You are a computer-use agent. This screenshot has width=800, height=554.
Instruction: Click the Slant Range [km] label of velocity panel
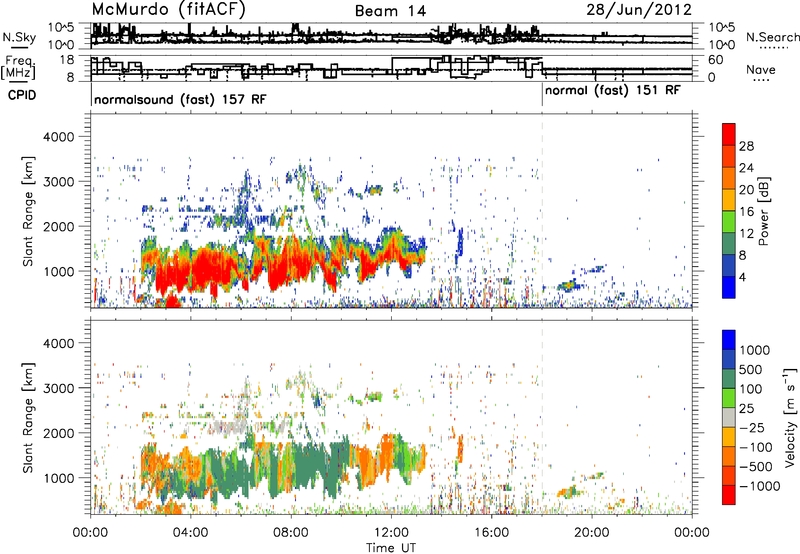[29, 418]
